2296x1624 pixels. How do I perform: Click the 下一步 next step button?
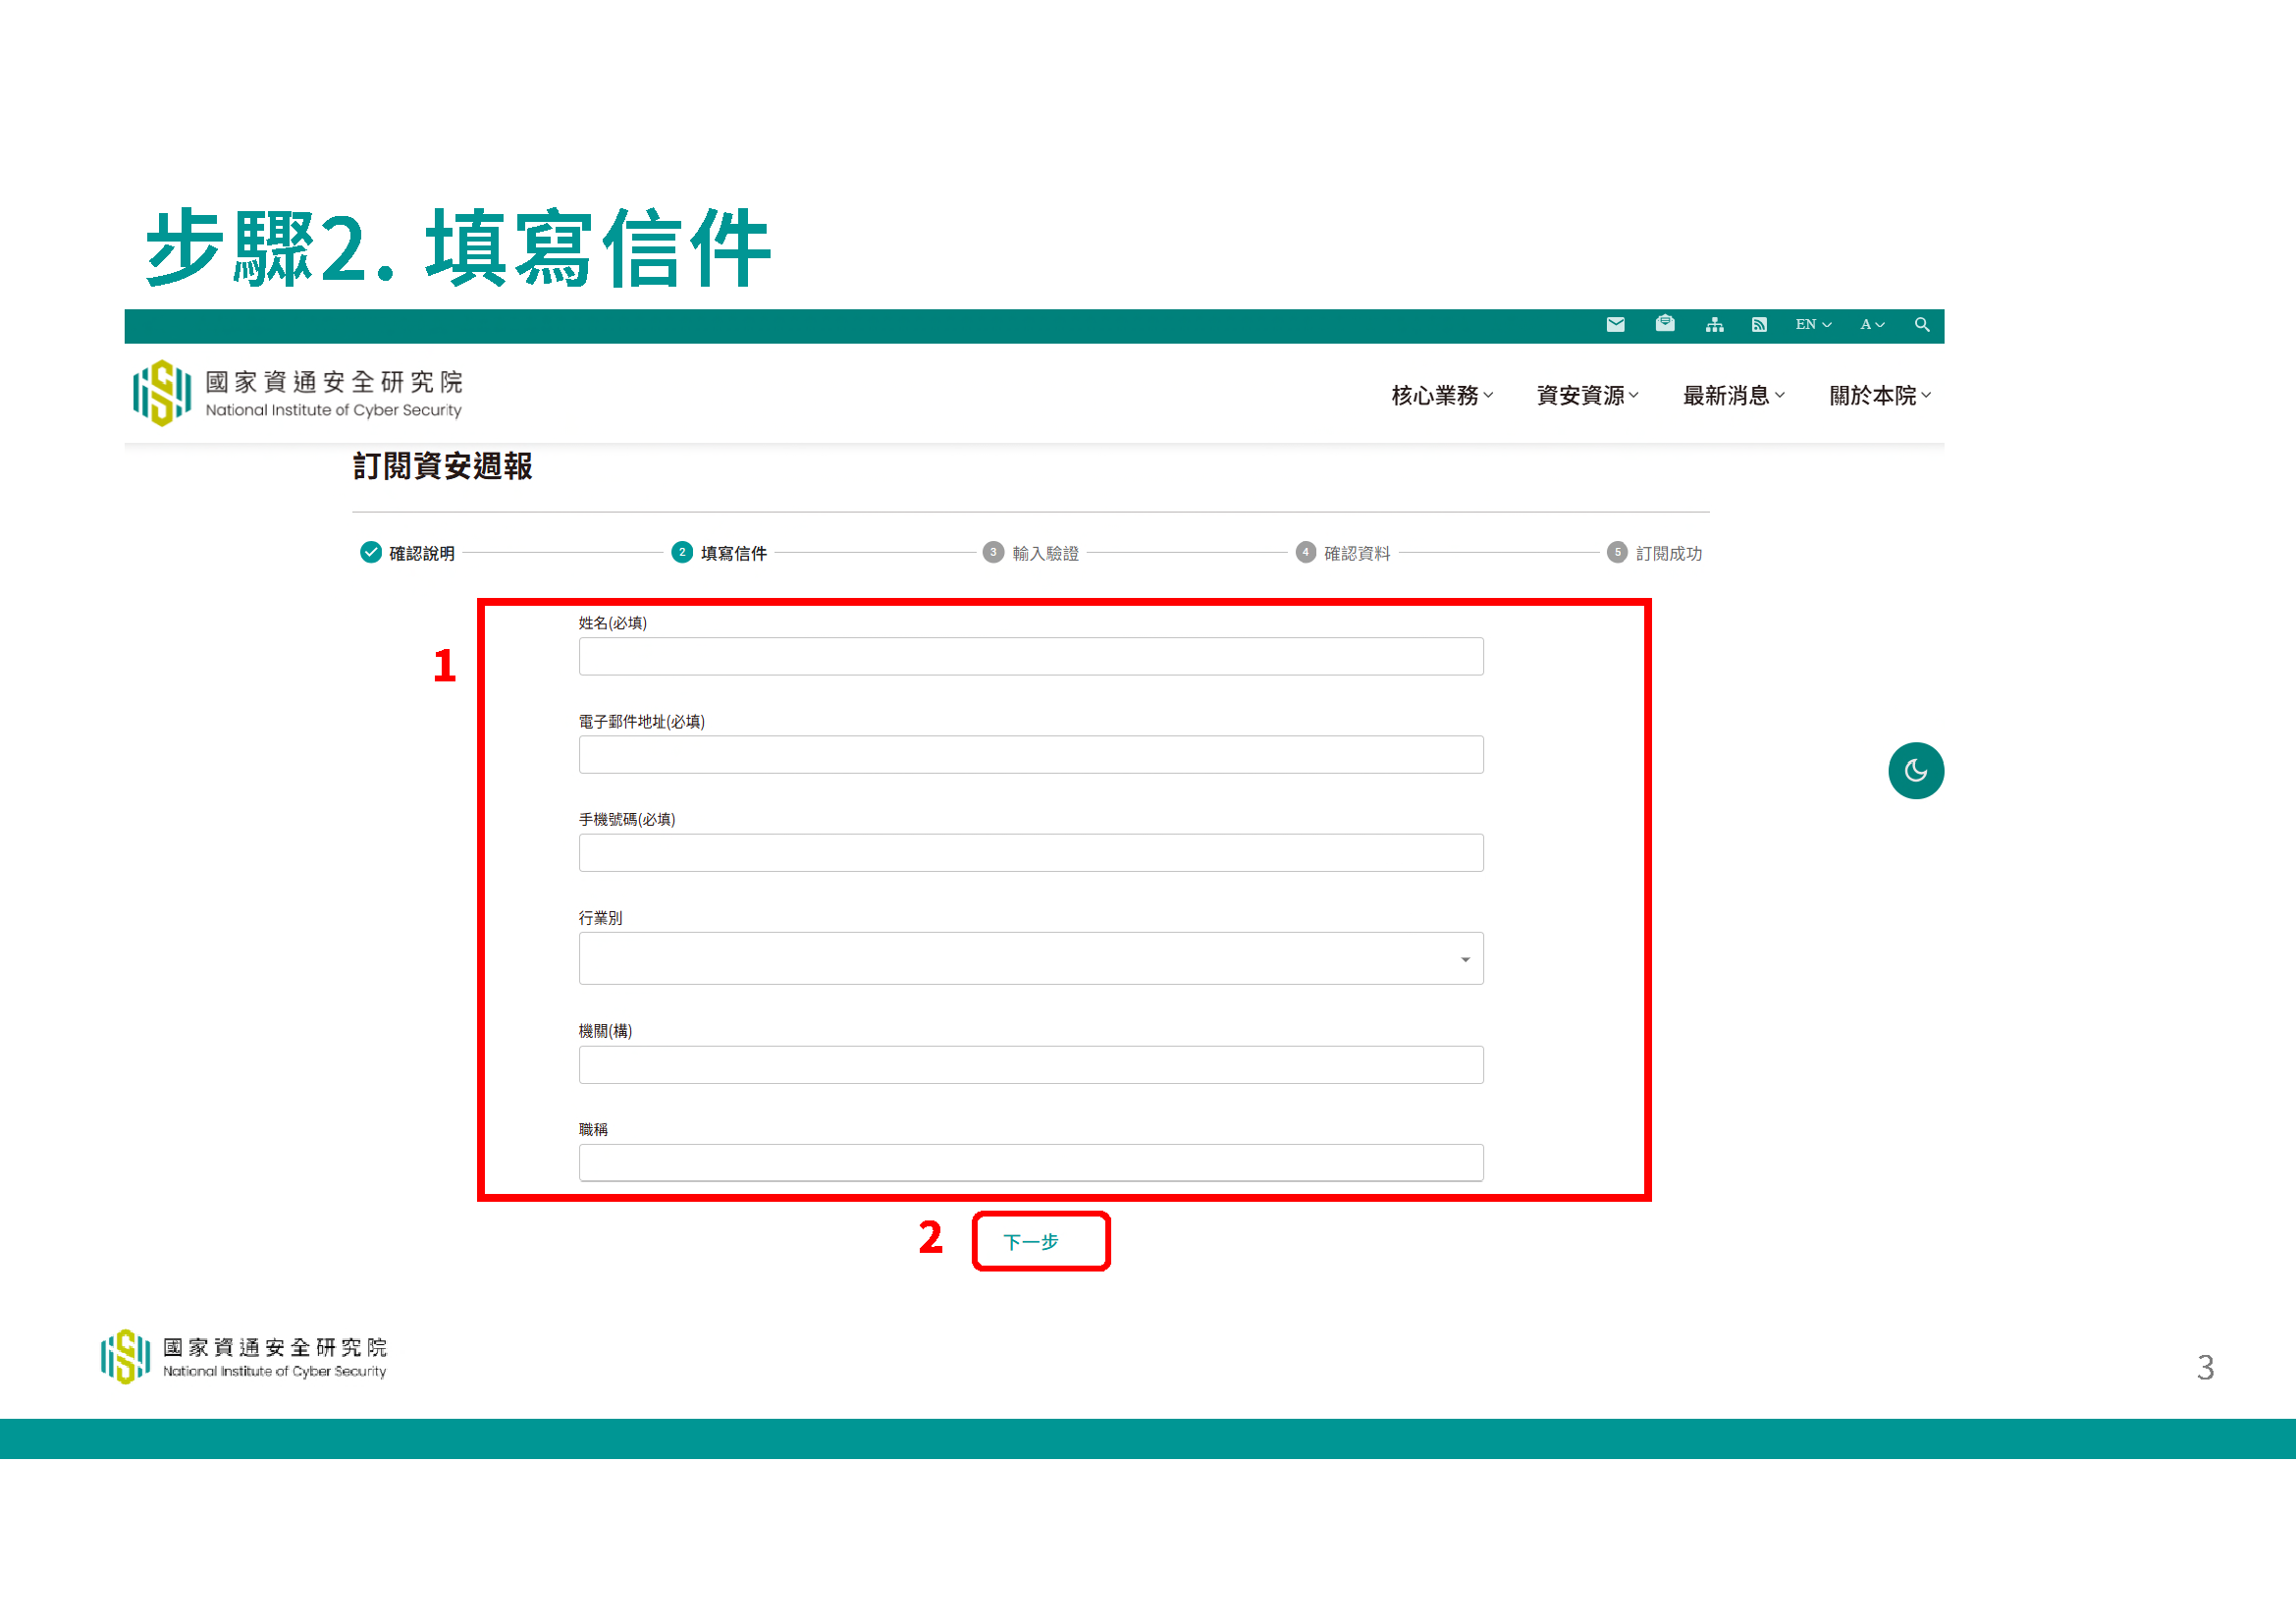1041,1241
